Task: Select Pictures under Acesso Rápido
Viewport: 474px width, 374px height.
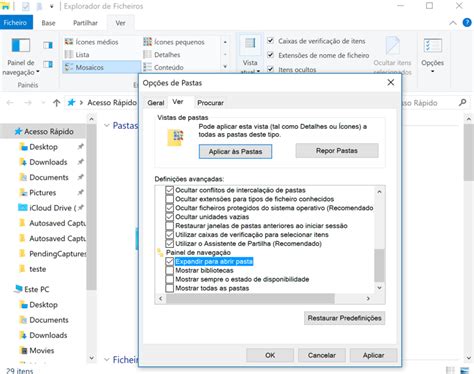Action: click(x=38, y=193)
